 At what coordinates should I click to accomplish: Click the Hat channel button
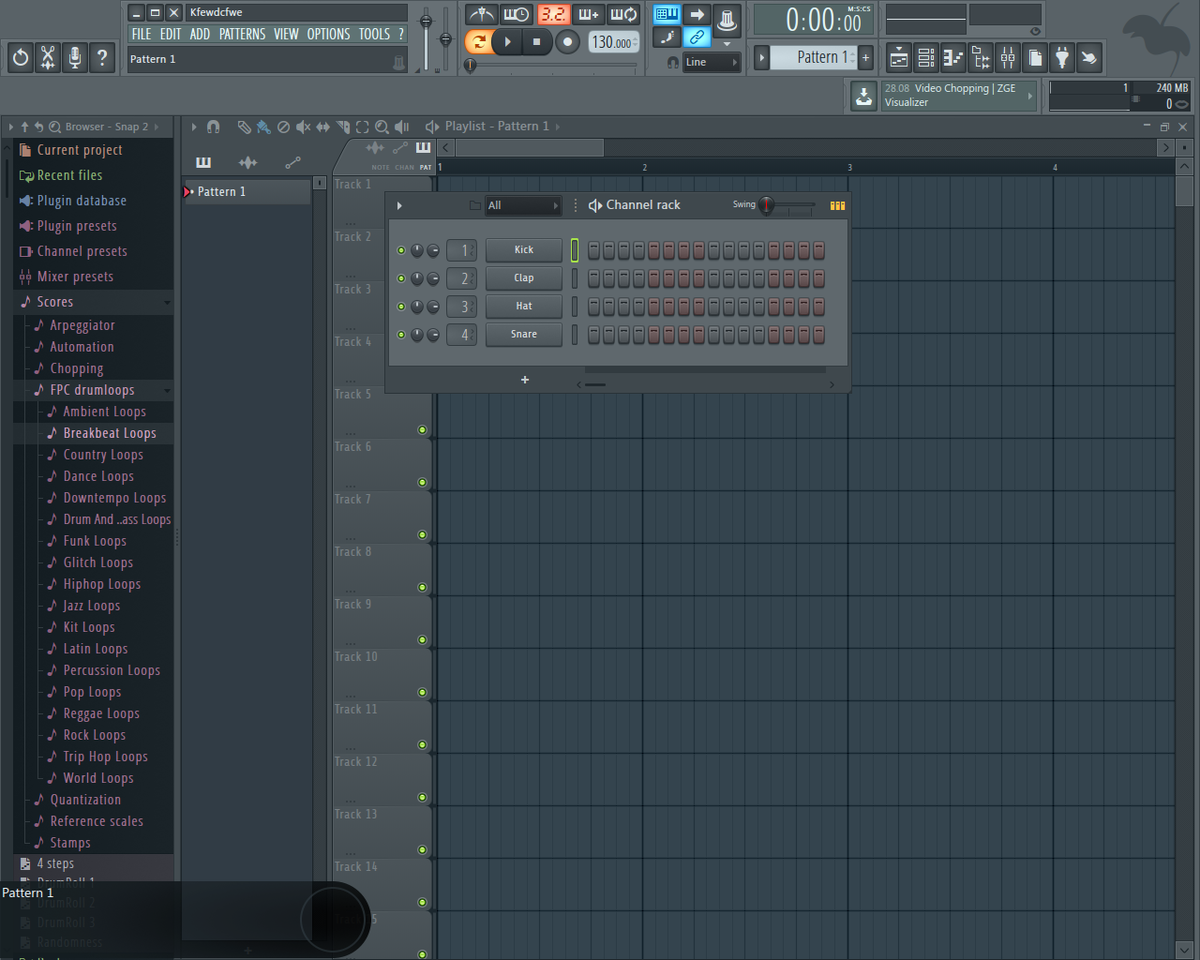click(x=524, y=306)
